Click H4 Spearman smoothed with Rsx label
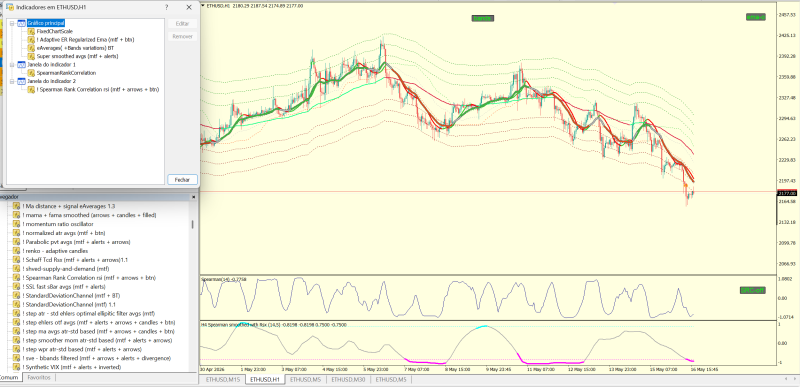 pos(274,324)
